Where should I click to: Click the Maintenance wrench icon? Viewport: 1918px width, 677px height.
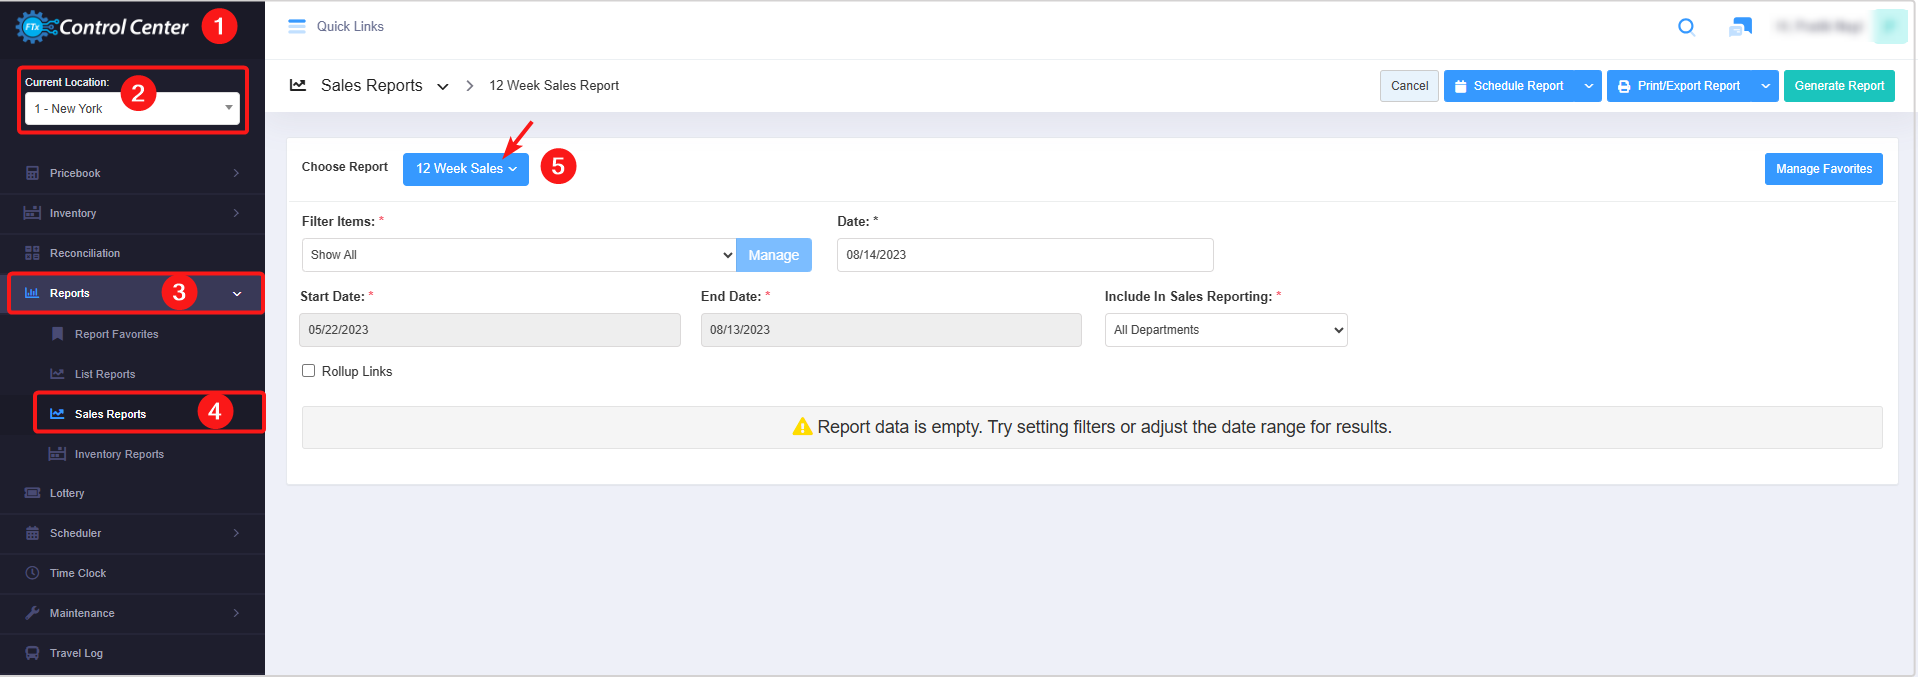pos(32,613)
